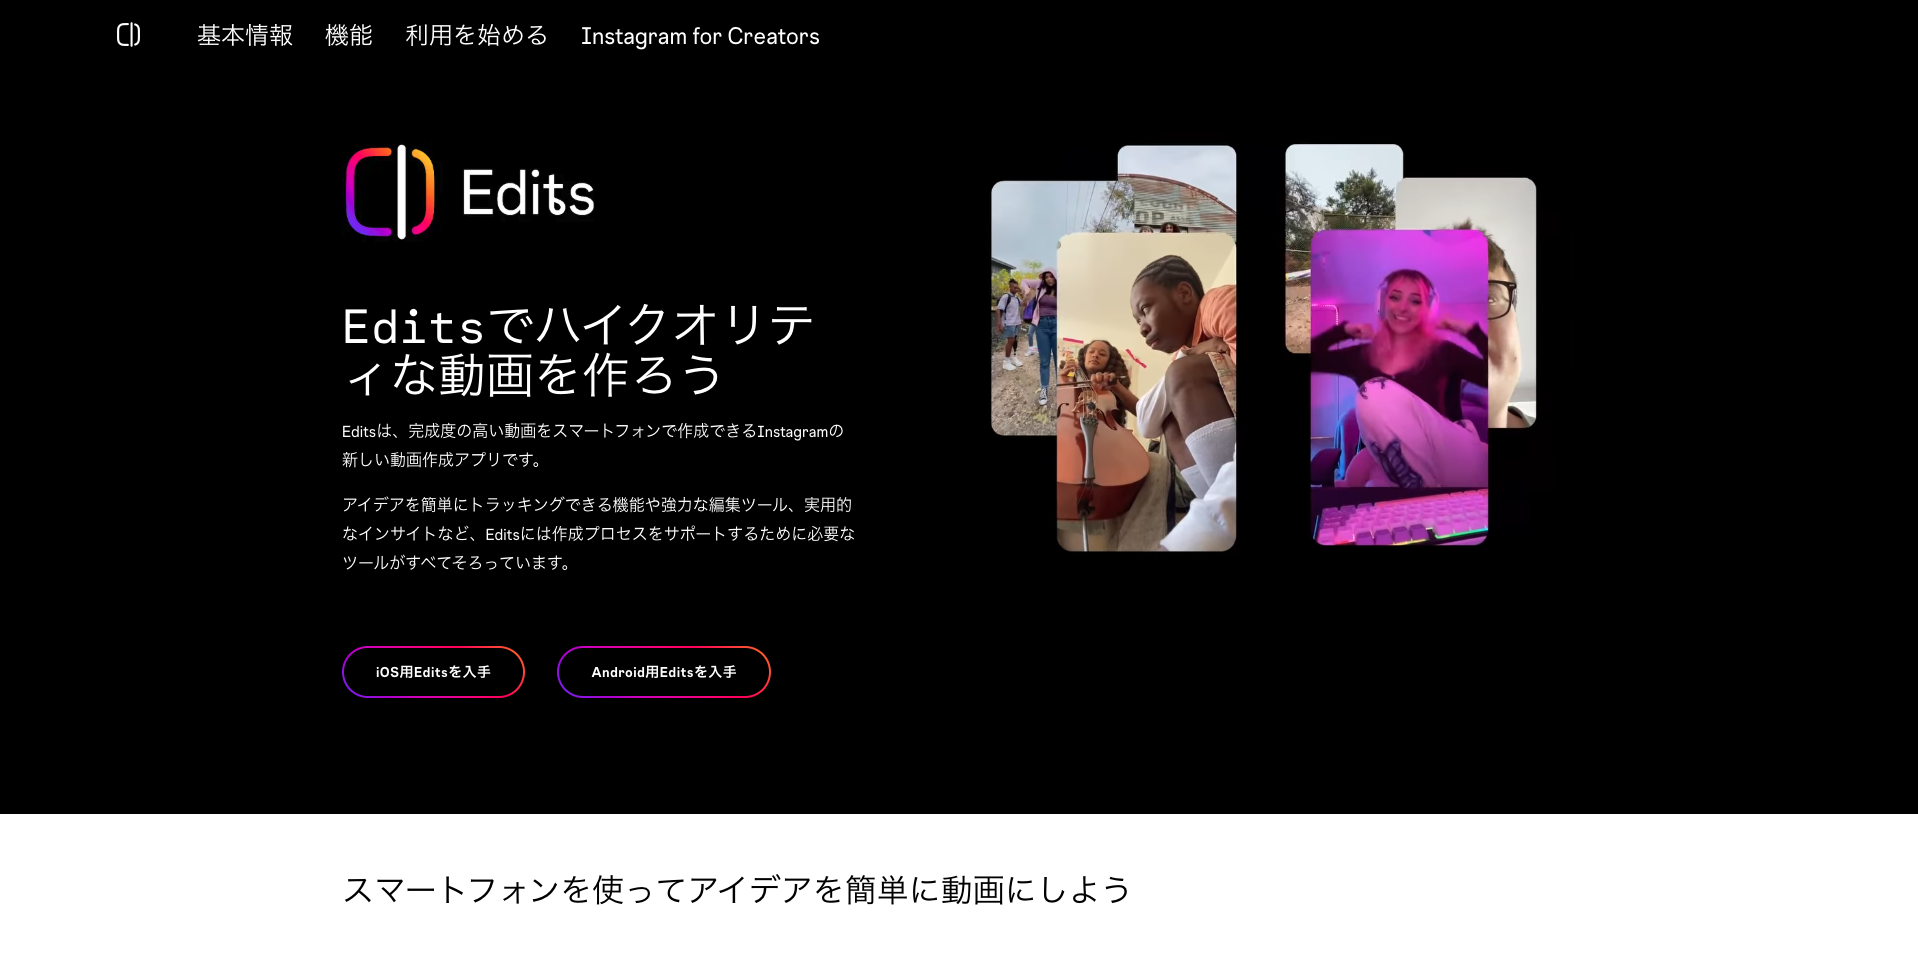Image resolution: width=1918 pixels, height=953 pixels.
Task: Click the man with glasses thumbnail
Action: [x=1512, y=303]
